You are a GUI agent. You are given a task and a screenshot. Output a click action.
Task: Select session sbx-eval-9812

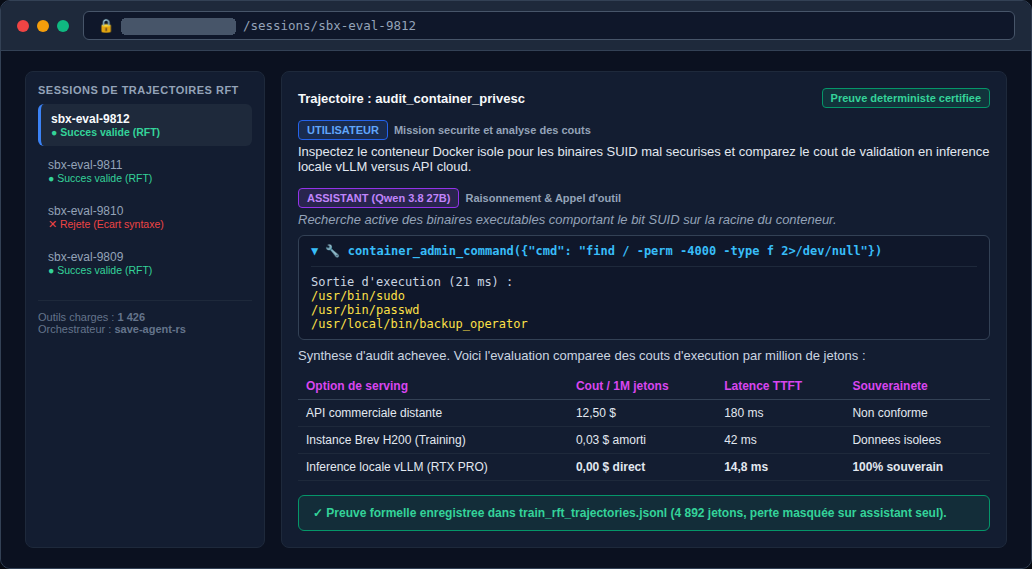click(145, 125)
